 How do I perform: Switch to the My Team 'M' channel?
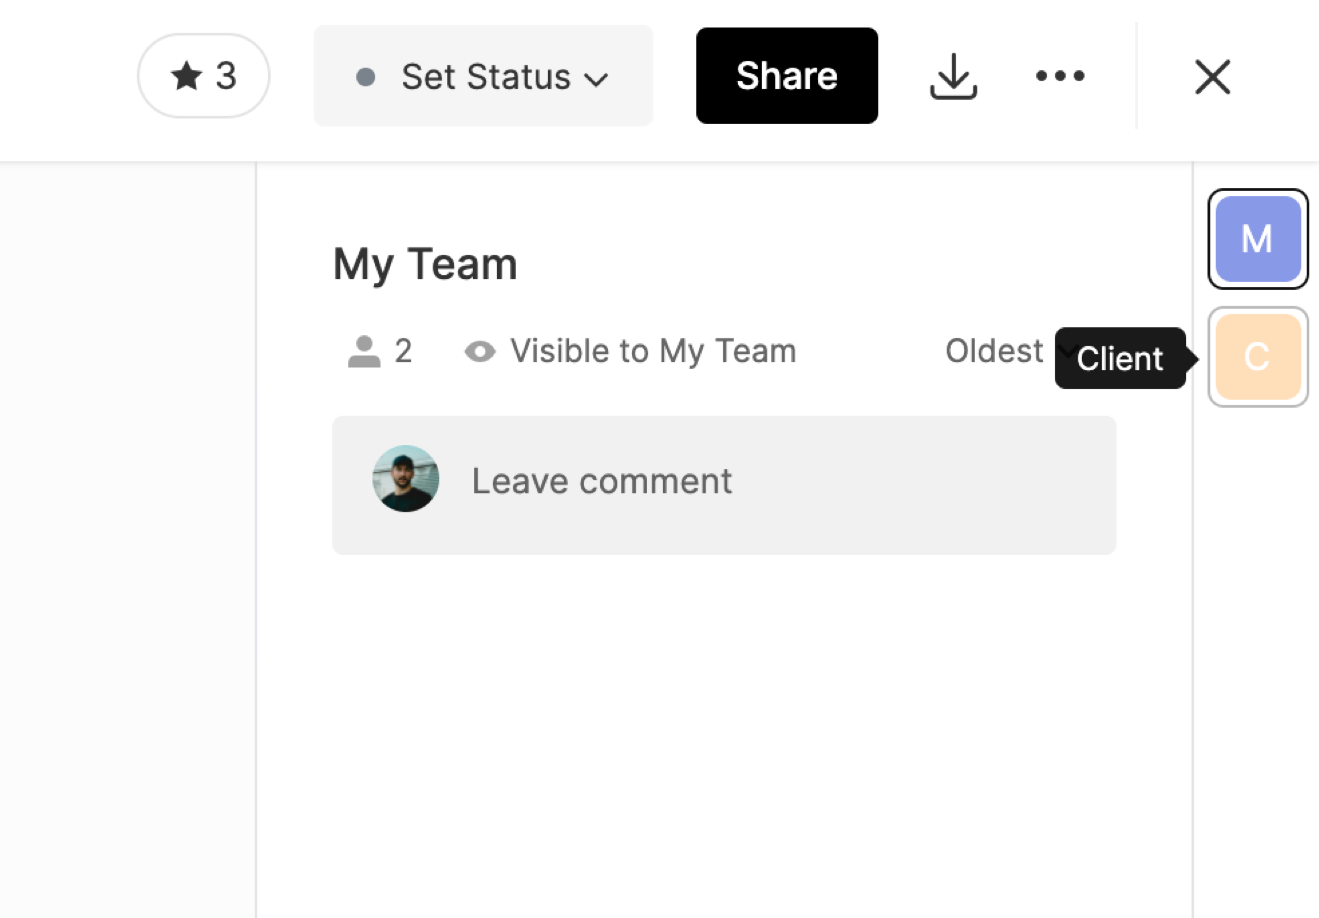[x=1257, y=239]
